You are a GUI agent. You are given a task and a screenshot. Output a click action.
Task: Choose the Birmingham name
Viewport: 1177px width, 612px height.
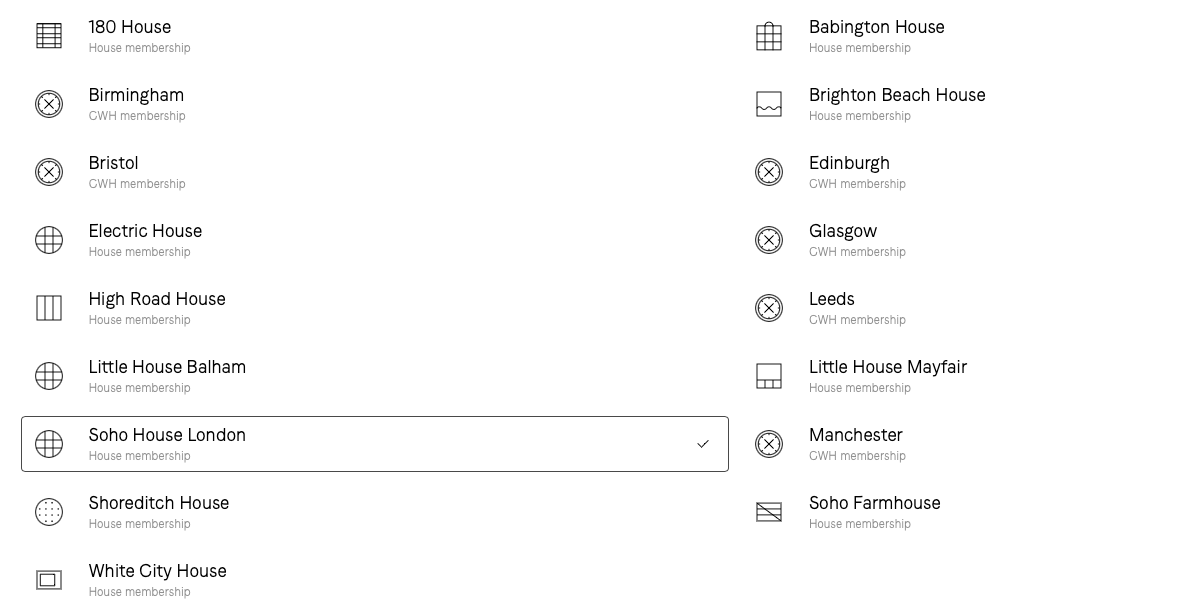coord(136,95)
